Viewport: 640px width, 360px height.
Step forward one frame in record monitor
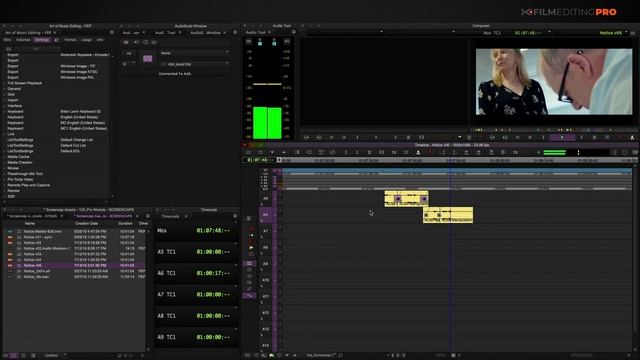pos(530,138)
